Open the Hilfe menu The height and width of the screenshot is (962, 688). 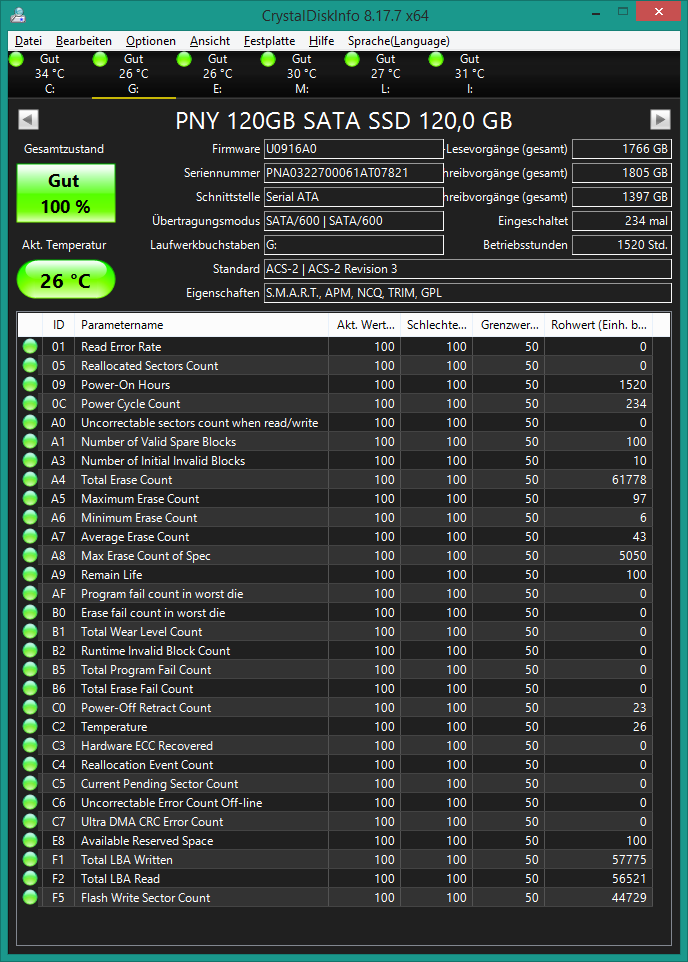pyautogui.click(x=321, y=41)
